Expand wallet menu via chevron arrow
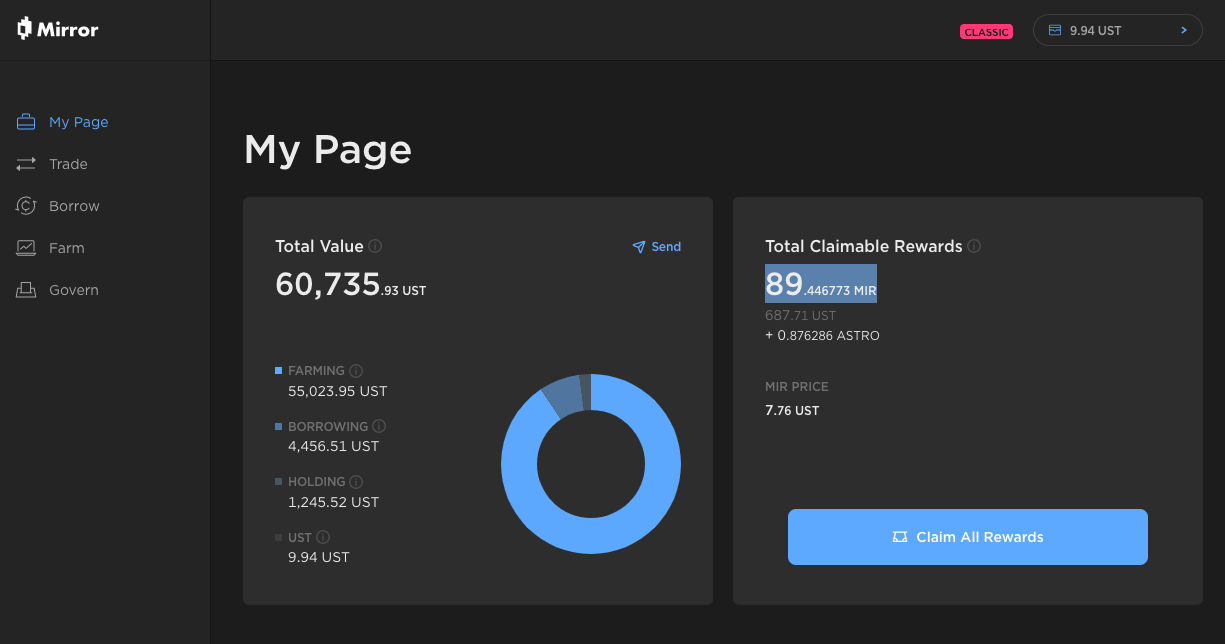Image resolution: width=1225 pixels, height=644 pixels. click(1184, 30)
